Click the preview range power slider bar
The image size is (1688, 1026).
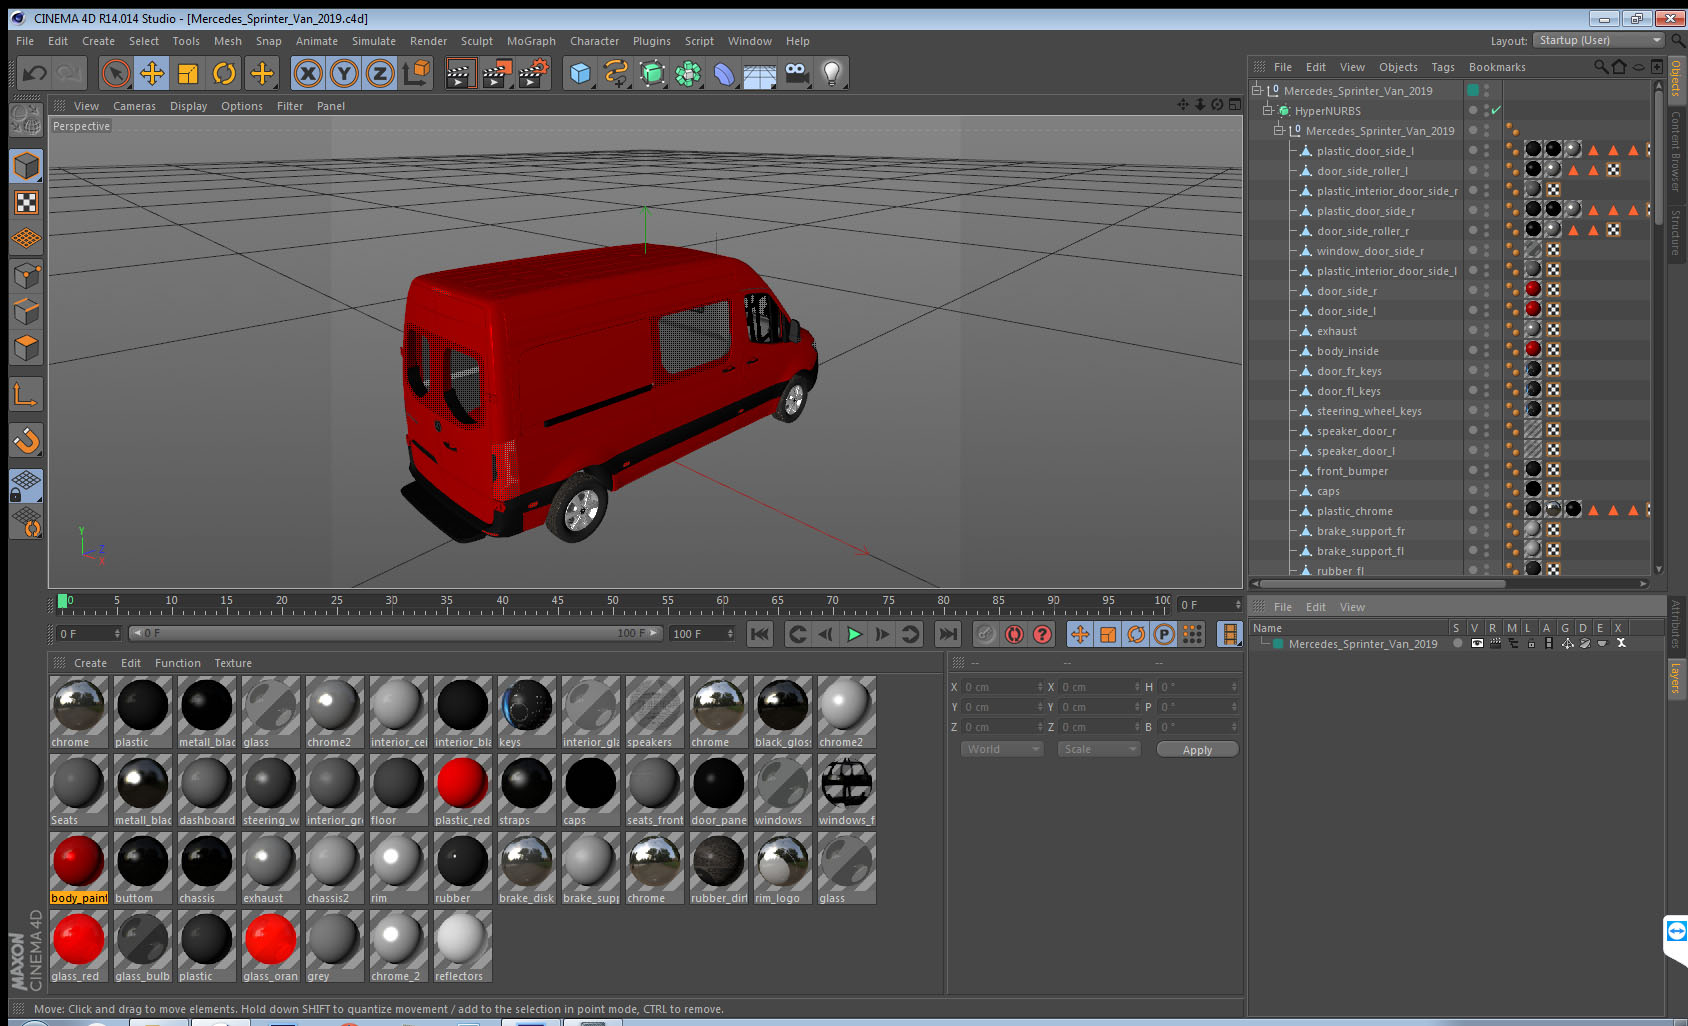pyautogui.click(x=396, y=633)
